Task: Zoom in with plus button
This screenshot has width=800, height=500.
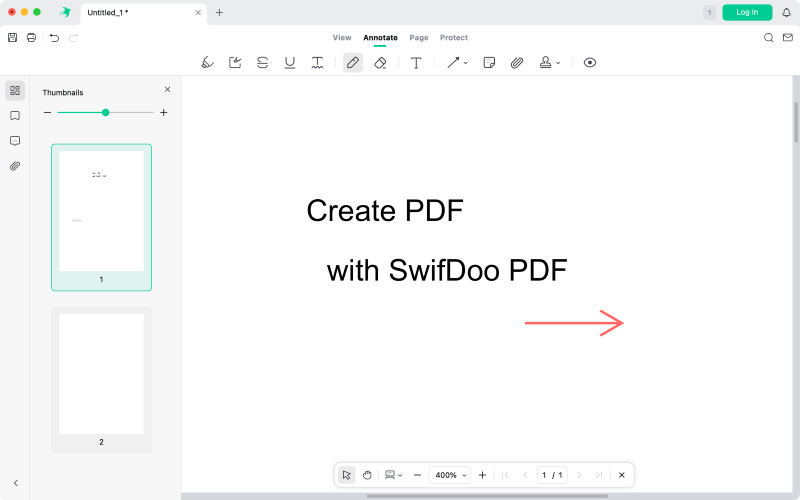Action: pos(482,475)
